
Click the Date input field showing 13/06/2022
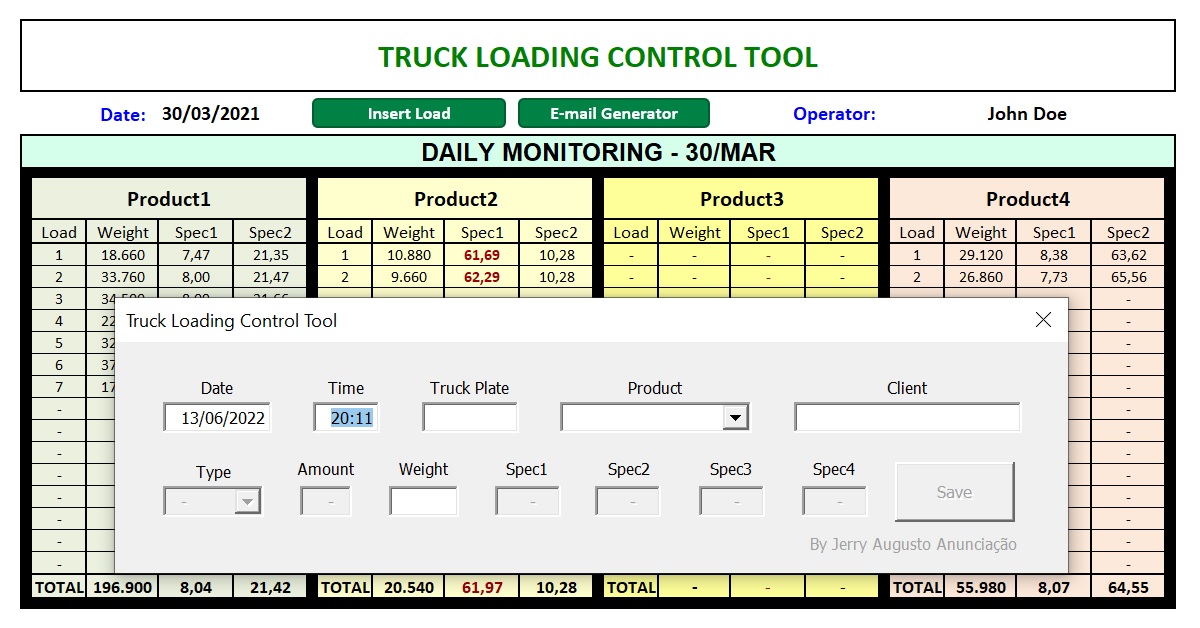pyautogui.click(x=217, y=417)
